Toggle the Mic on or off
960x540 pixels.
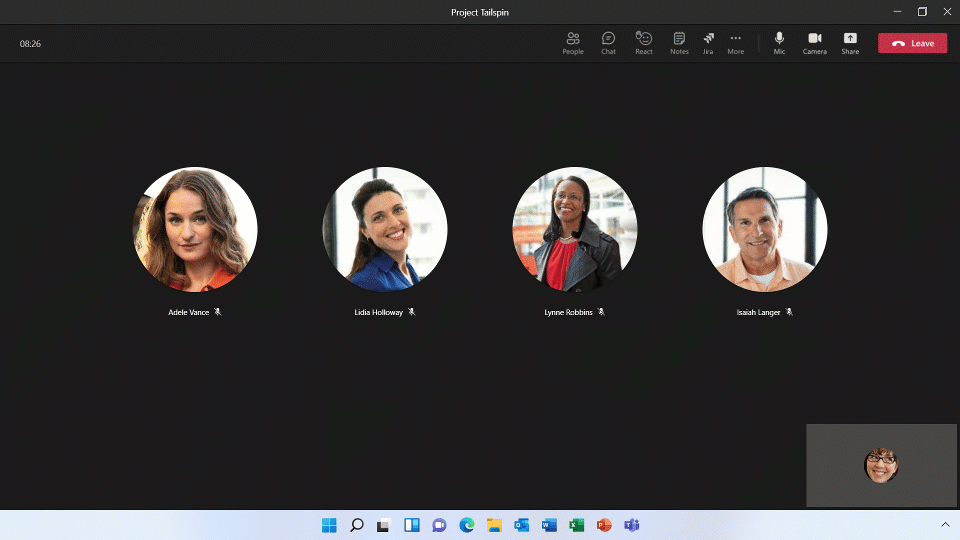tap(779, 43)
